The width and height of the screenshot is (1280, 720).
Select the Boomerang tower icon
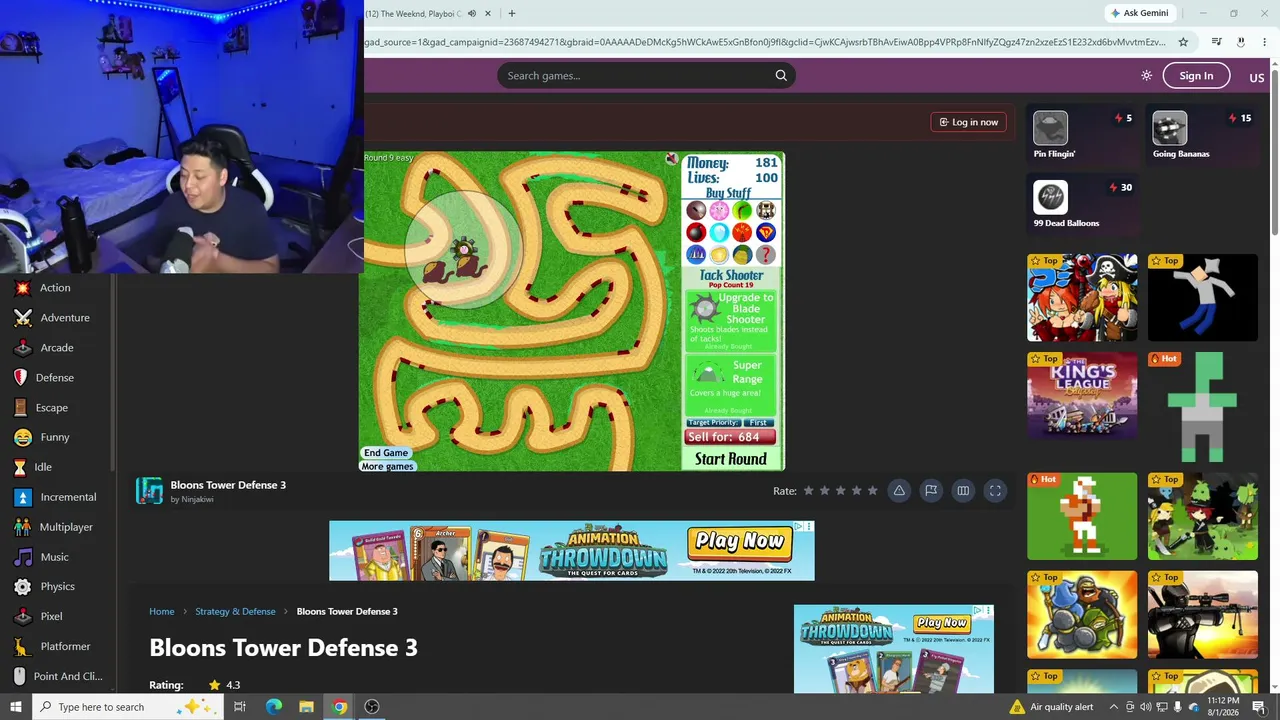(742, 210)
